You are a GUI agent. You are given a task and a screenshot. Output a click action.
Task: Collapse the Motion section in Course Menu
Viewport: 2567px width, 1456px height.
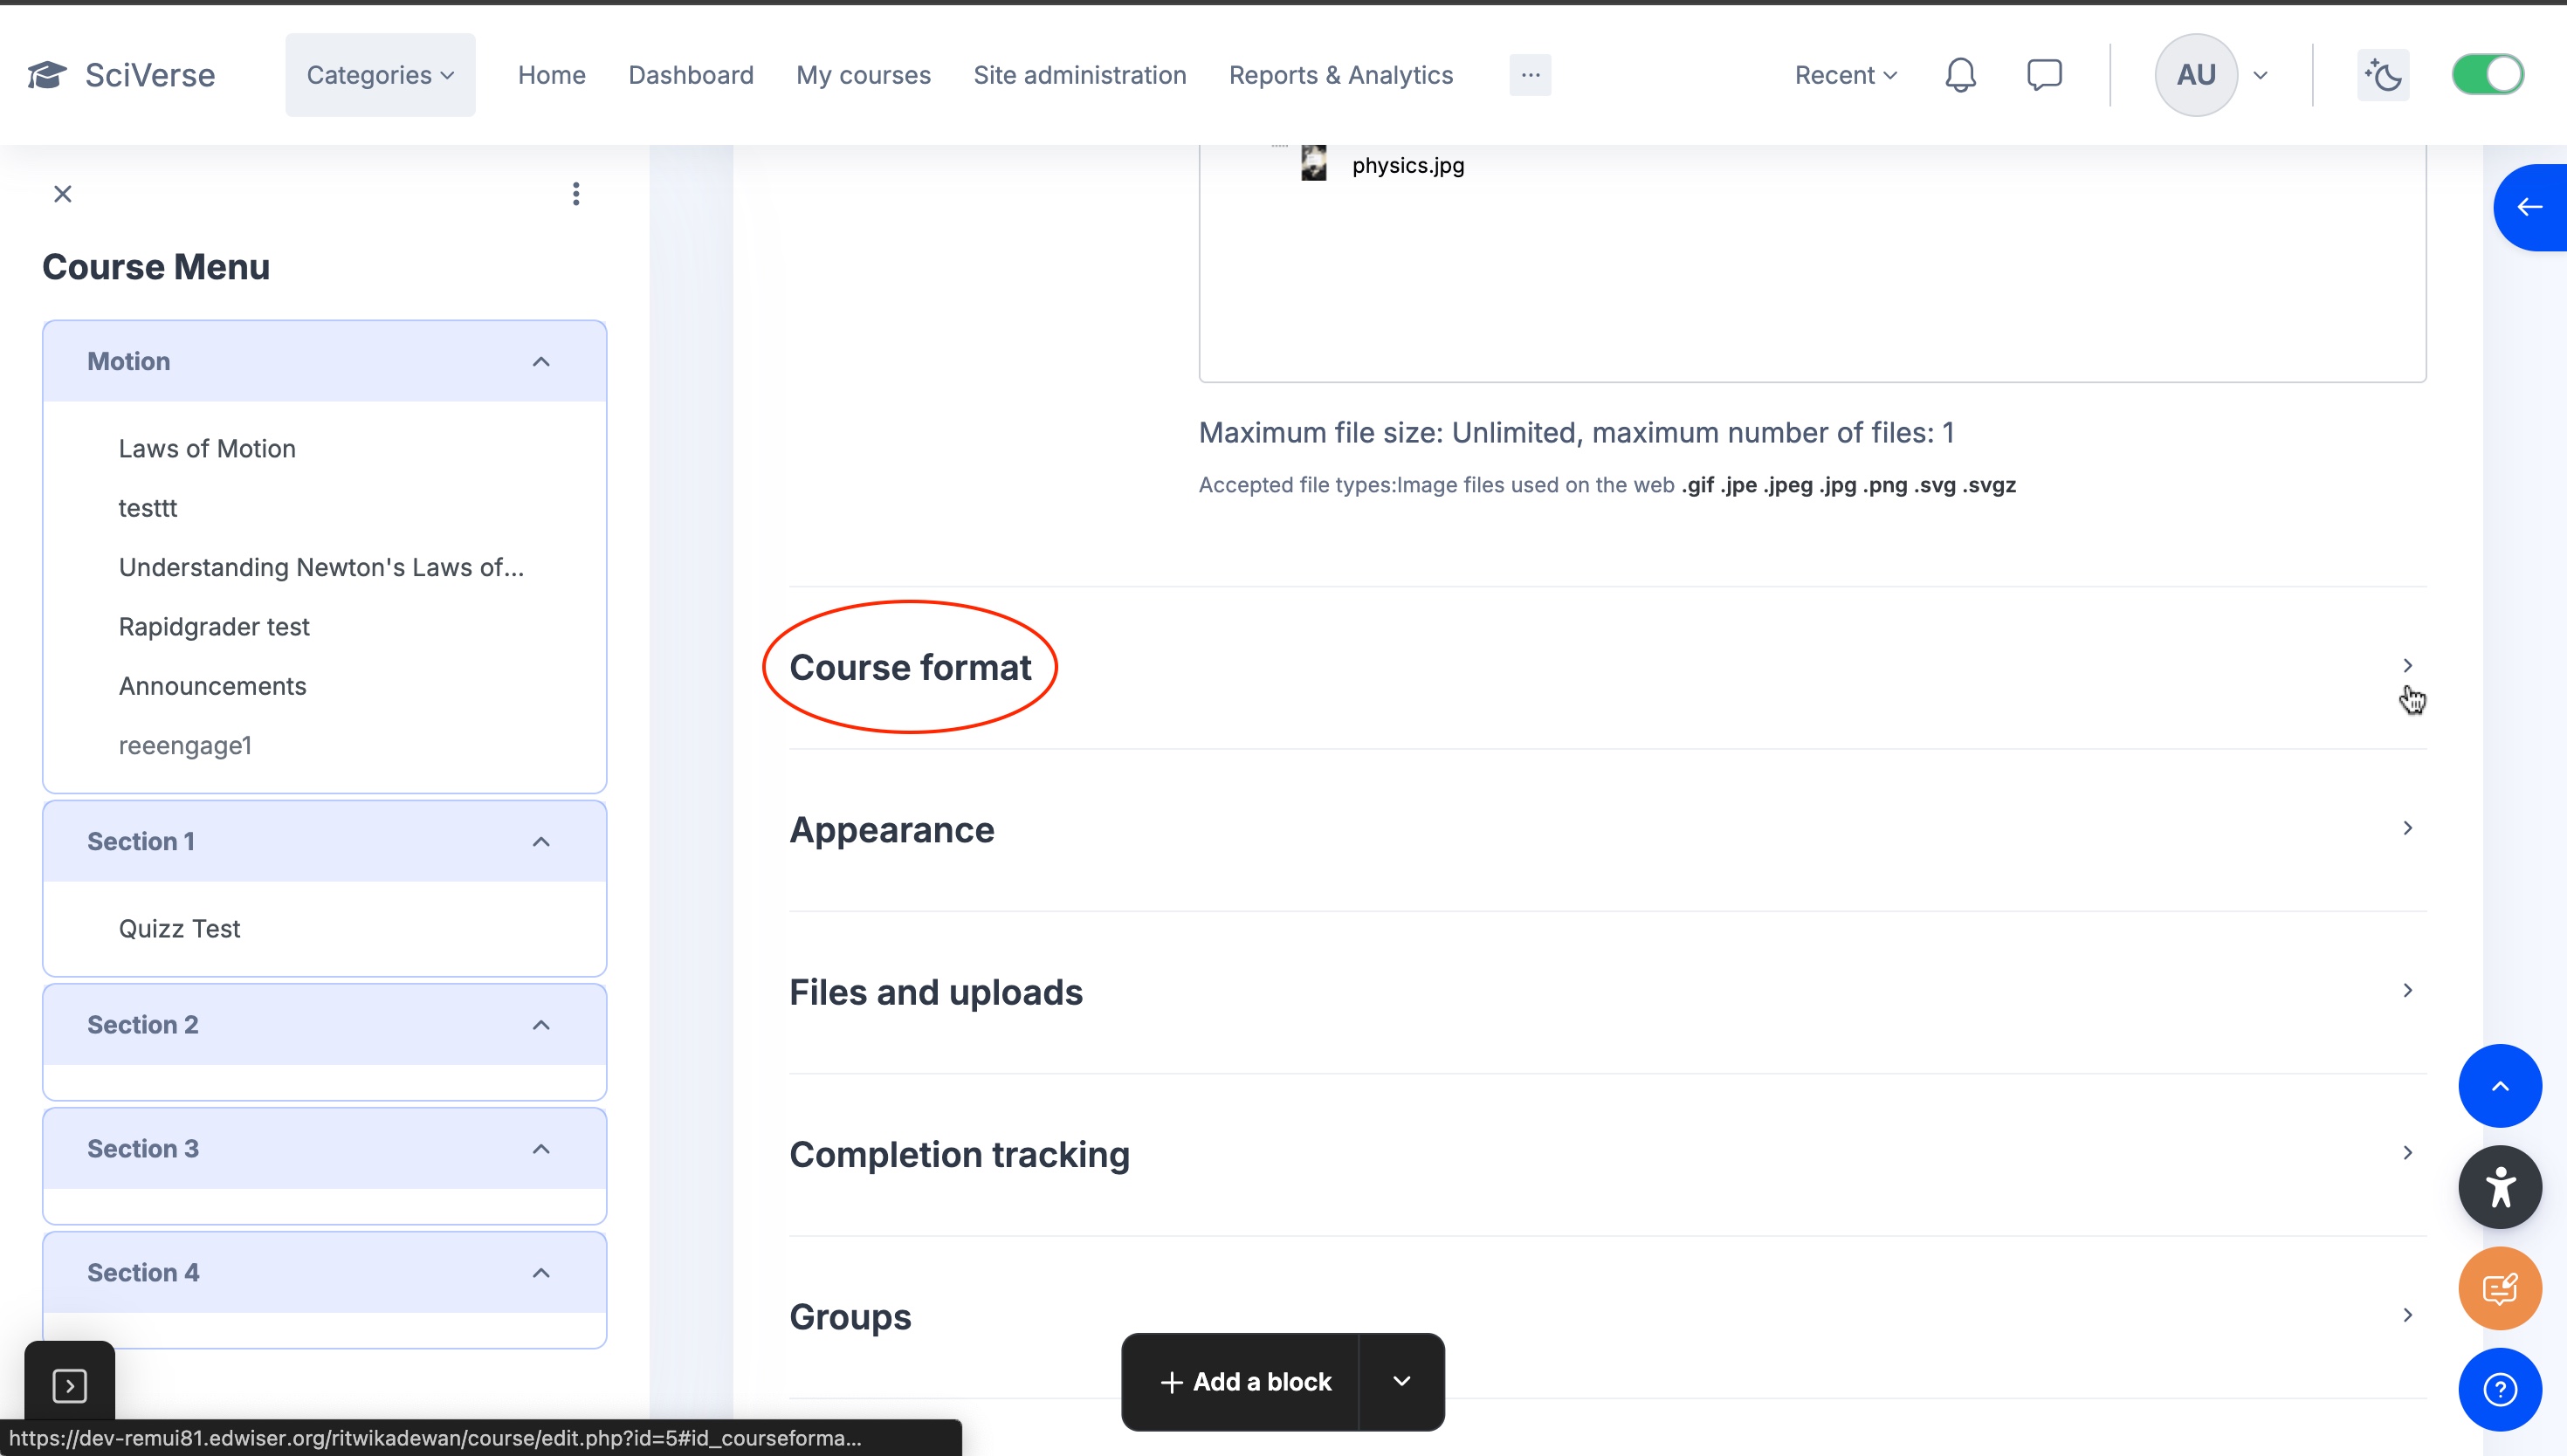pos(541,361)
